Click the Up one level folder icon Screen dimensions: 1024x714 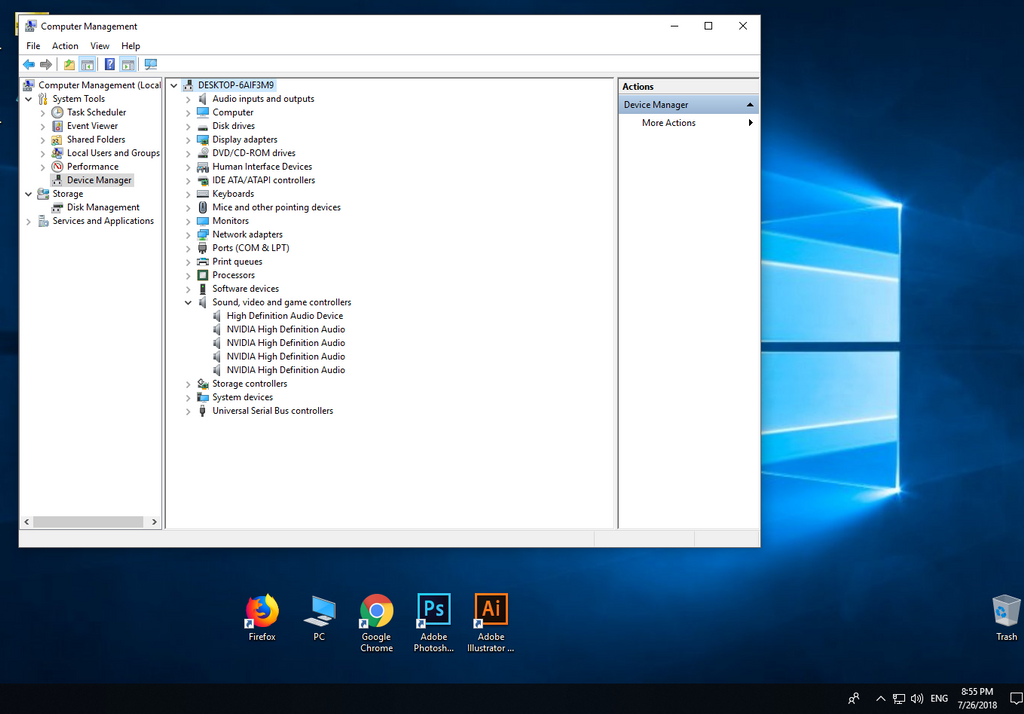click(x=69, y=65)
